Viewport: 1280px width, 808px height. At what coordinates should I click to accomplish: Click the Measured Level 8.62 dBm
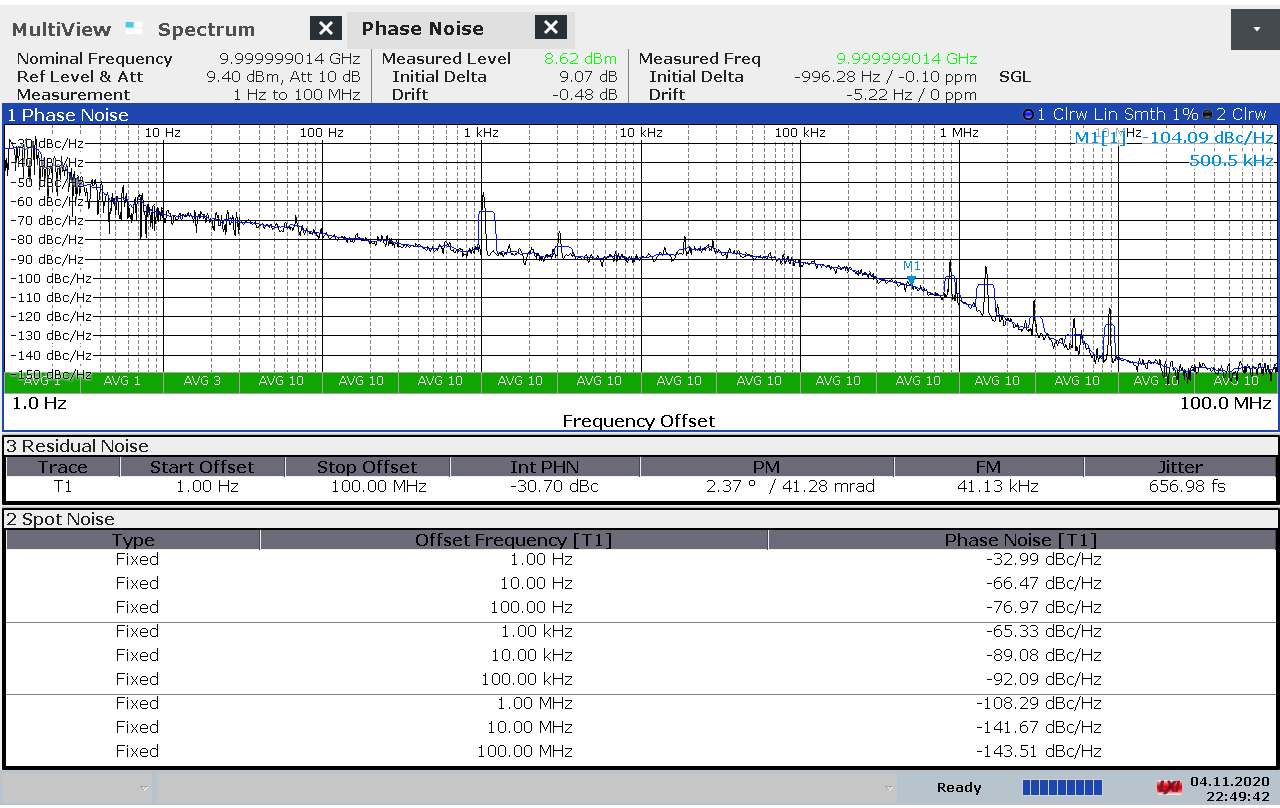point(580,58)
